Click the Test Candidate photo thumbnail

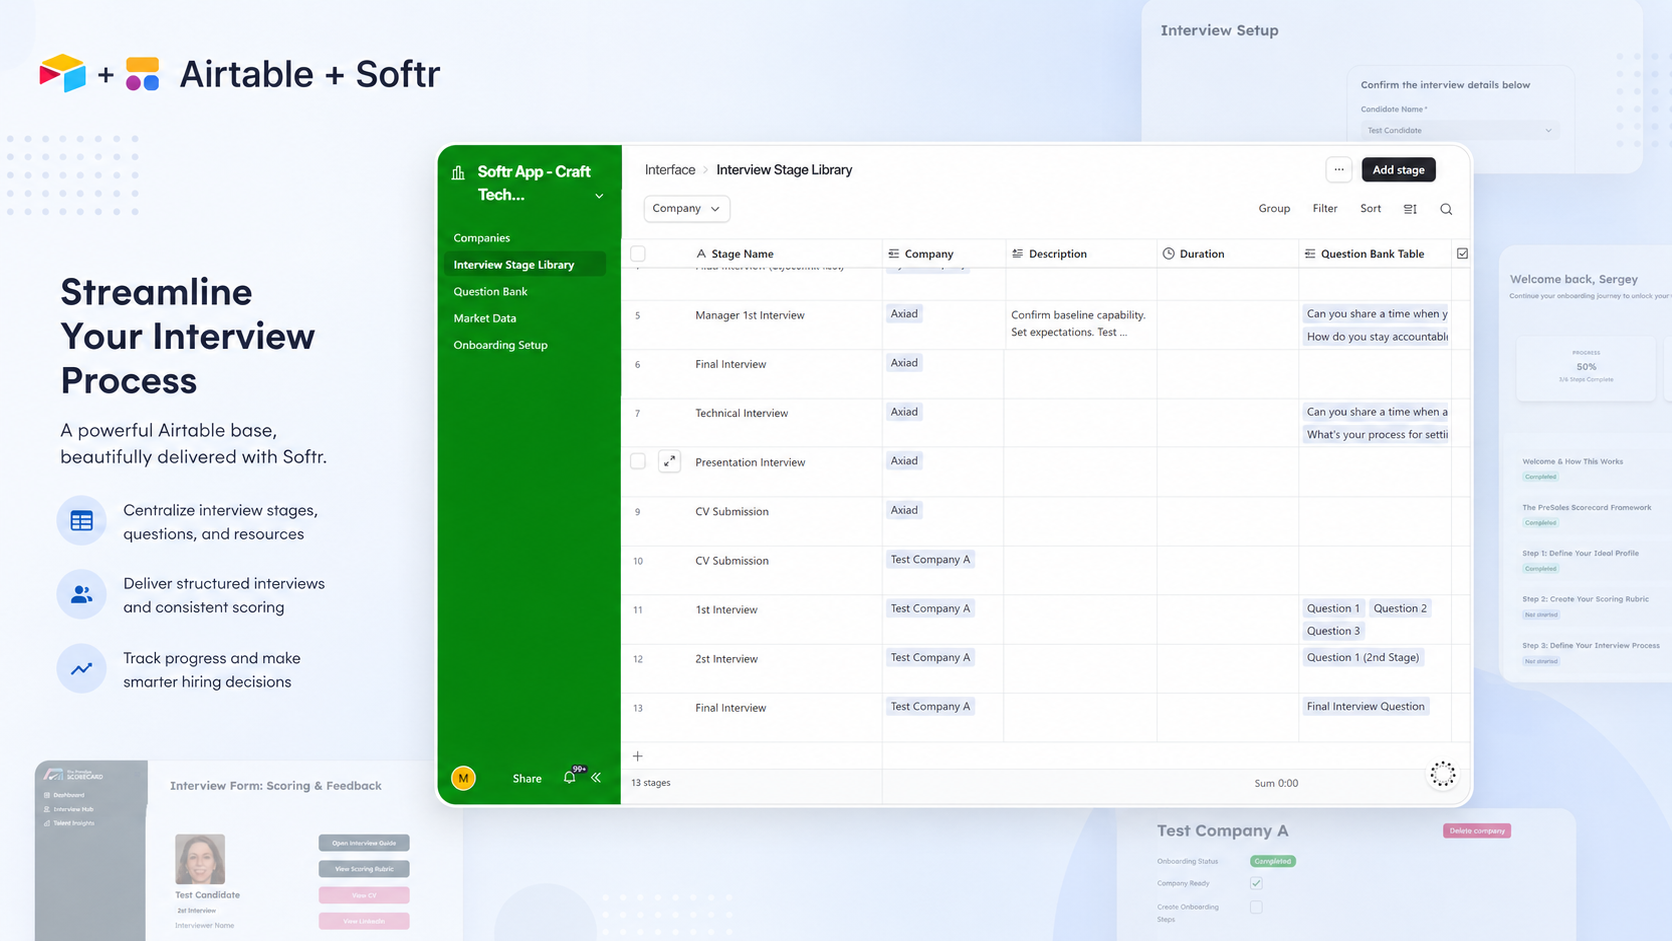tap(200, 859)
